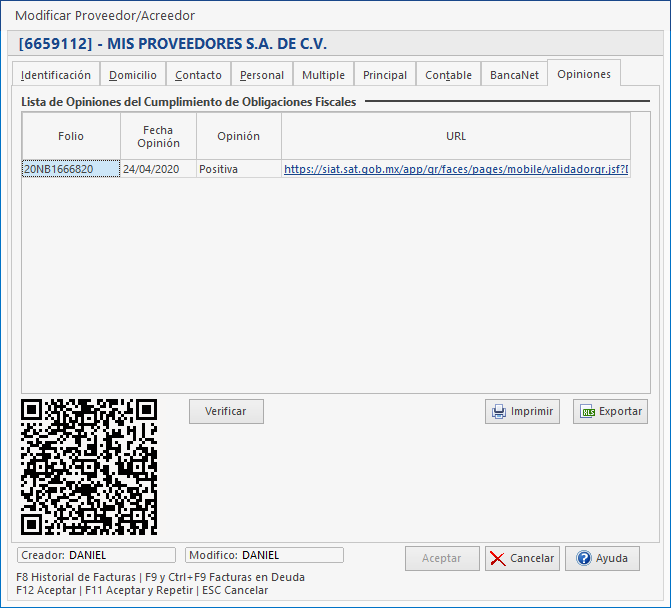Switch to the Identificación tab
The height and width of the screenshot is (608, 671).
click(56, 75)
